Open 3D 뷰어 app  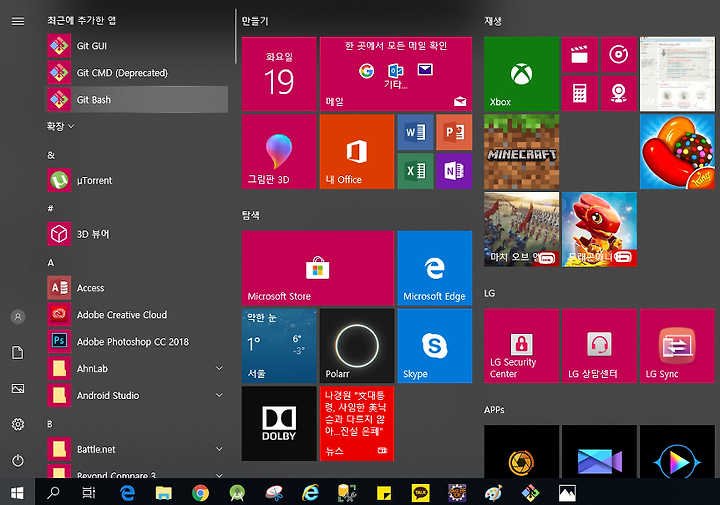pyautogui.click(x=137, y=234)
